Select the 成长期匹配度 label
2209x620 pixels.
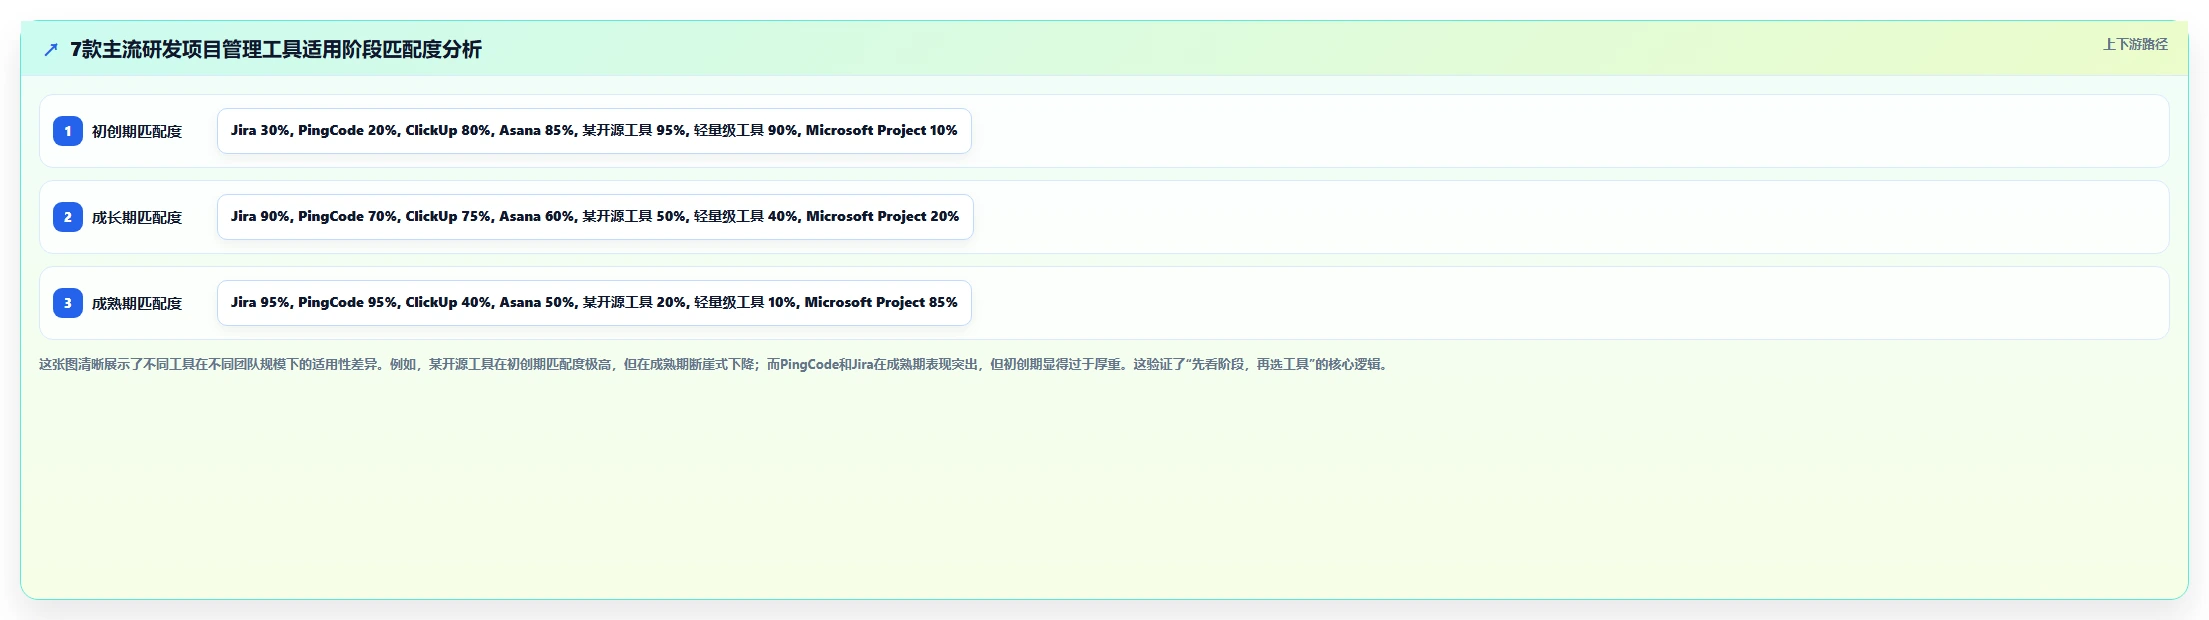pyautogui.click(x=137, y=217)
